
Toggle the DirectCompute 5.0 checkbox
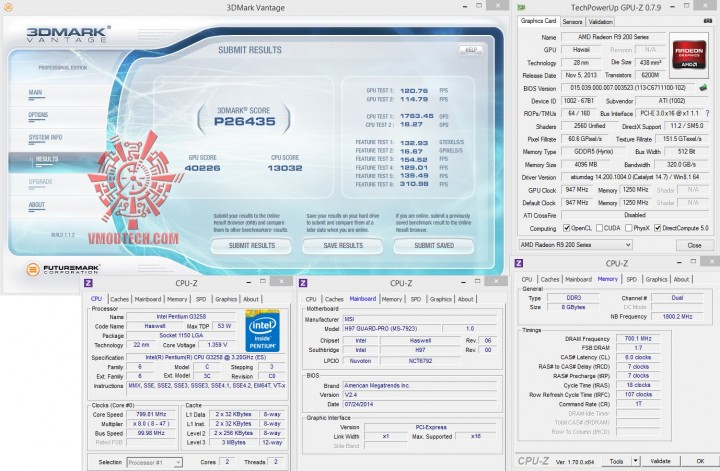click(x=658, y=228)
